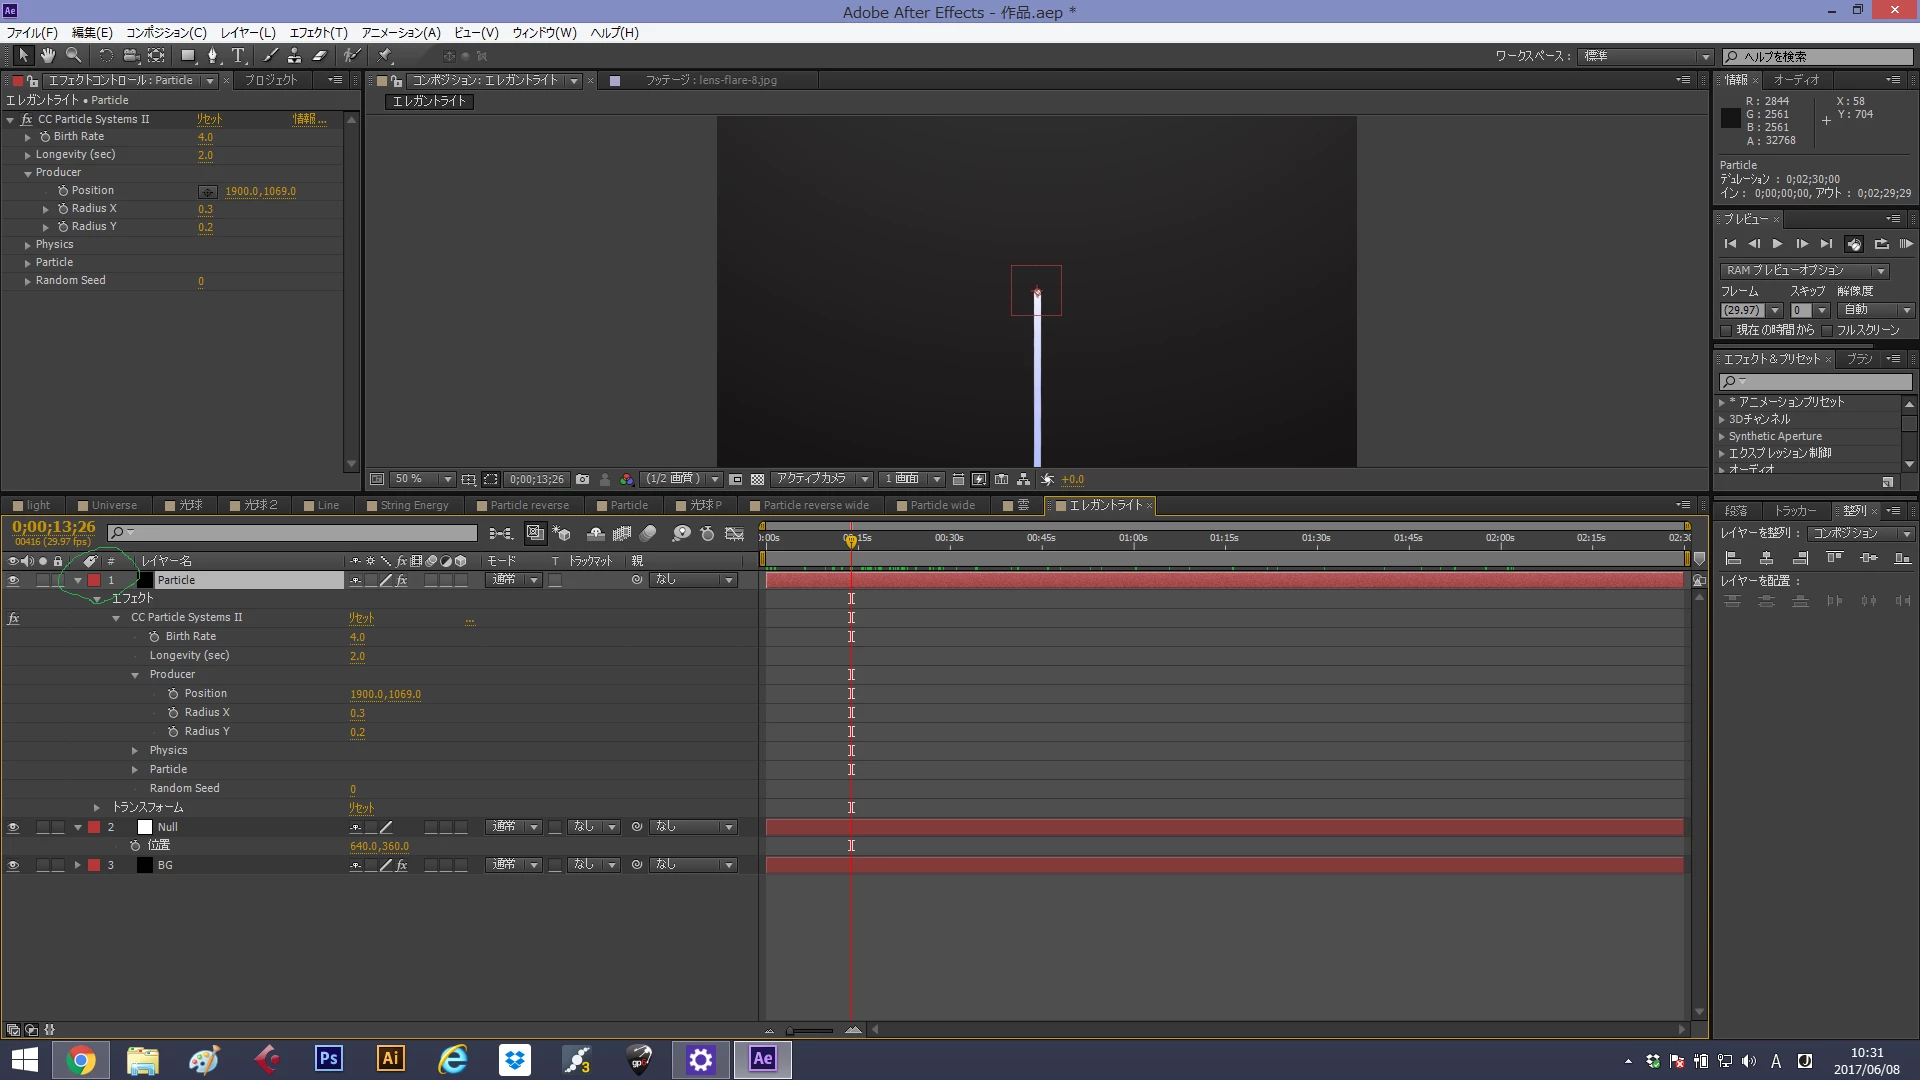Image resolution: width=1920 pixels, height=1080 pixels.
Task: Select the Hand tool
Action: click(x=47, y=56)
